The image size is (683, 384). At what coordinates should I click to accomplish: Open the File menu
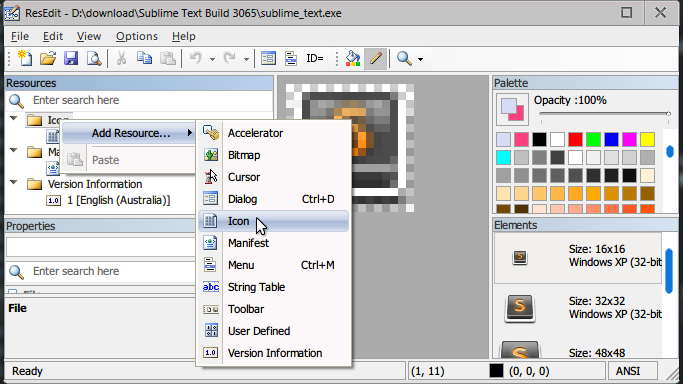point(20,36)
